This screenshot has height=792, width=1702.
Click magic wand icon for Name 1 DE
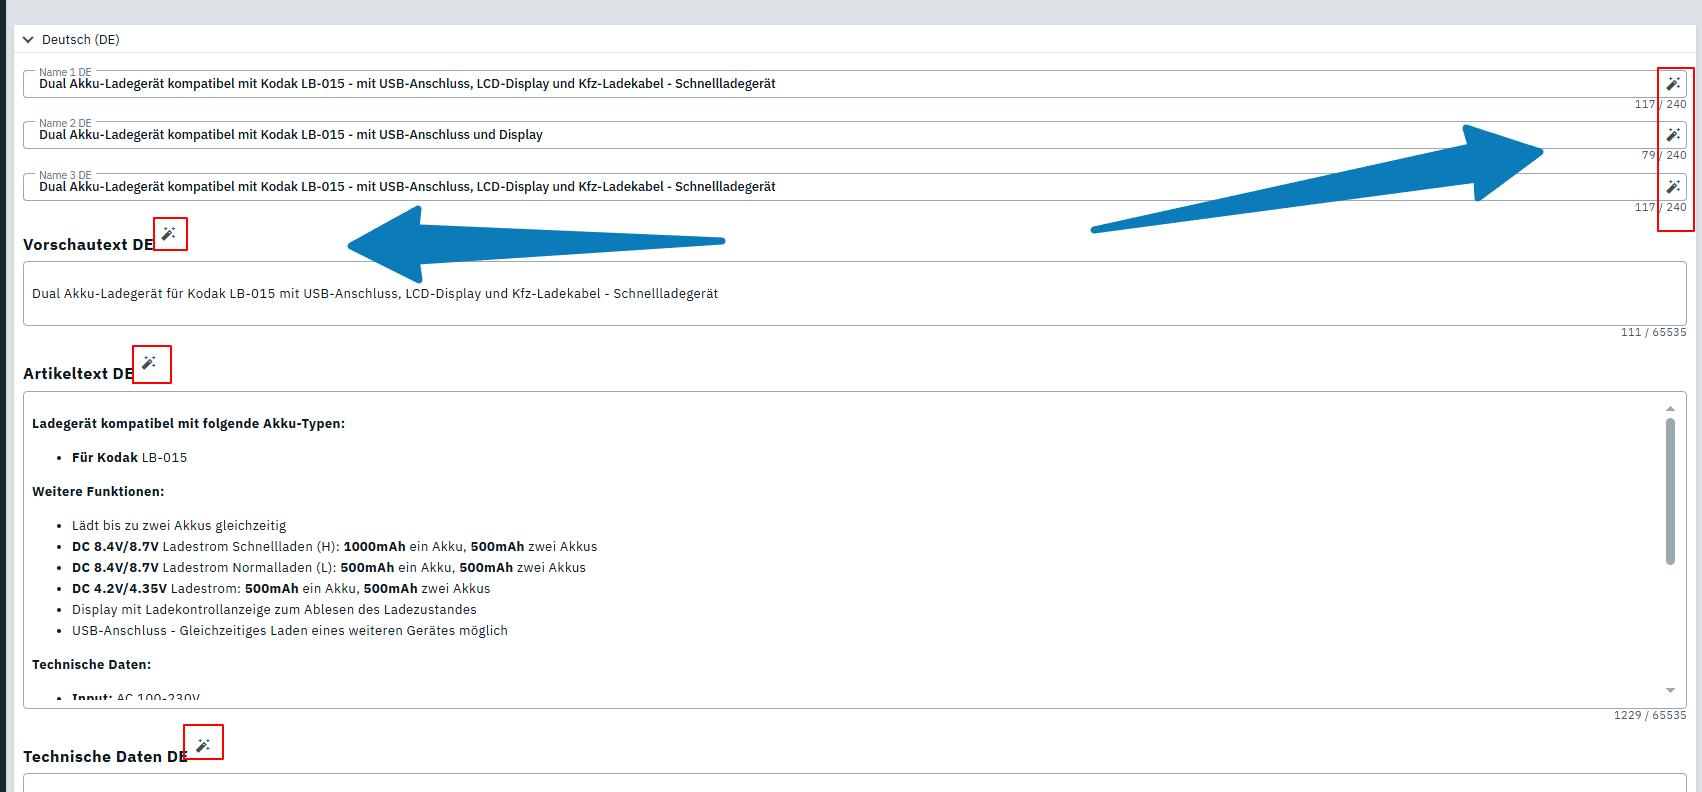(1673, 84)
